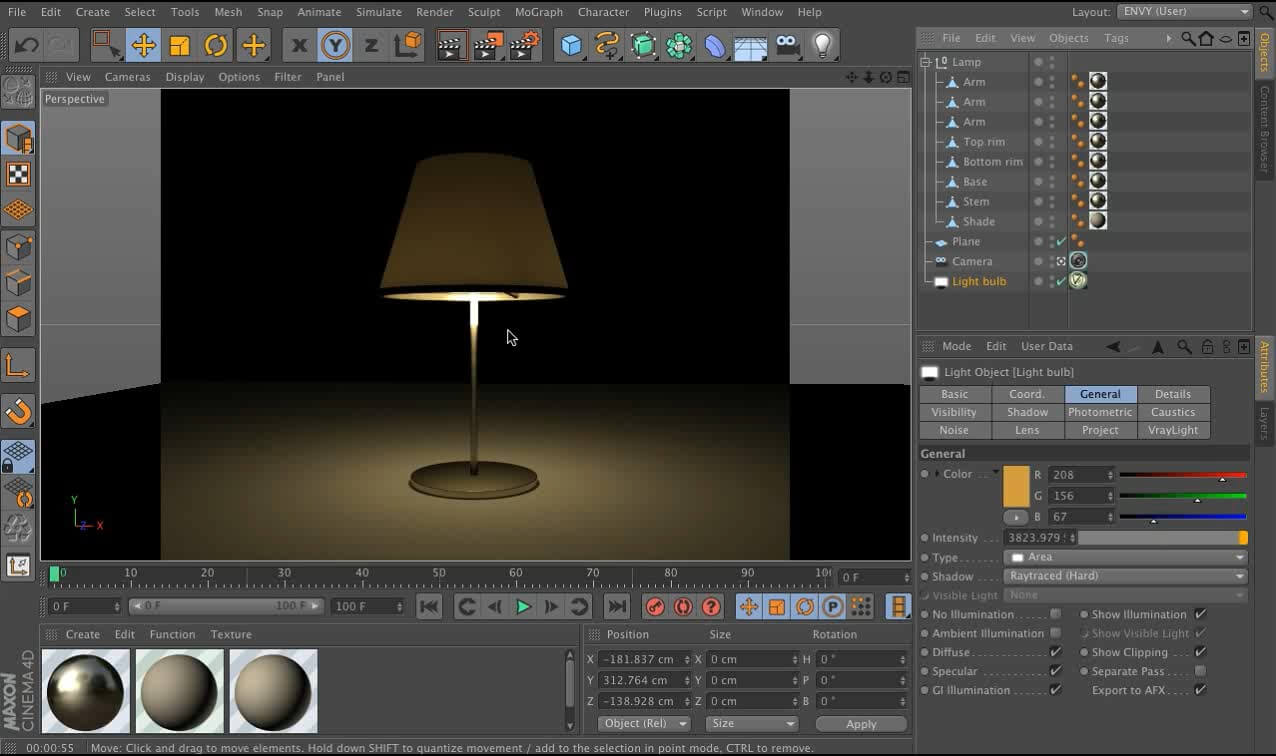Image resolution: width=1276 pixels, height=756 pixels.
Task: Click the Render View clapperboard icon
Action: pos(452,45)
